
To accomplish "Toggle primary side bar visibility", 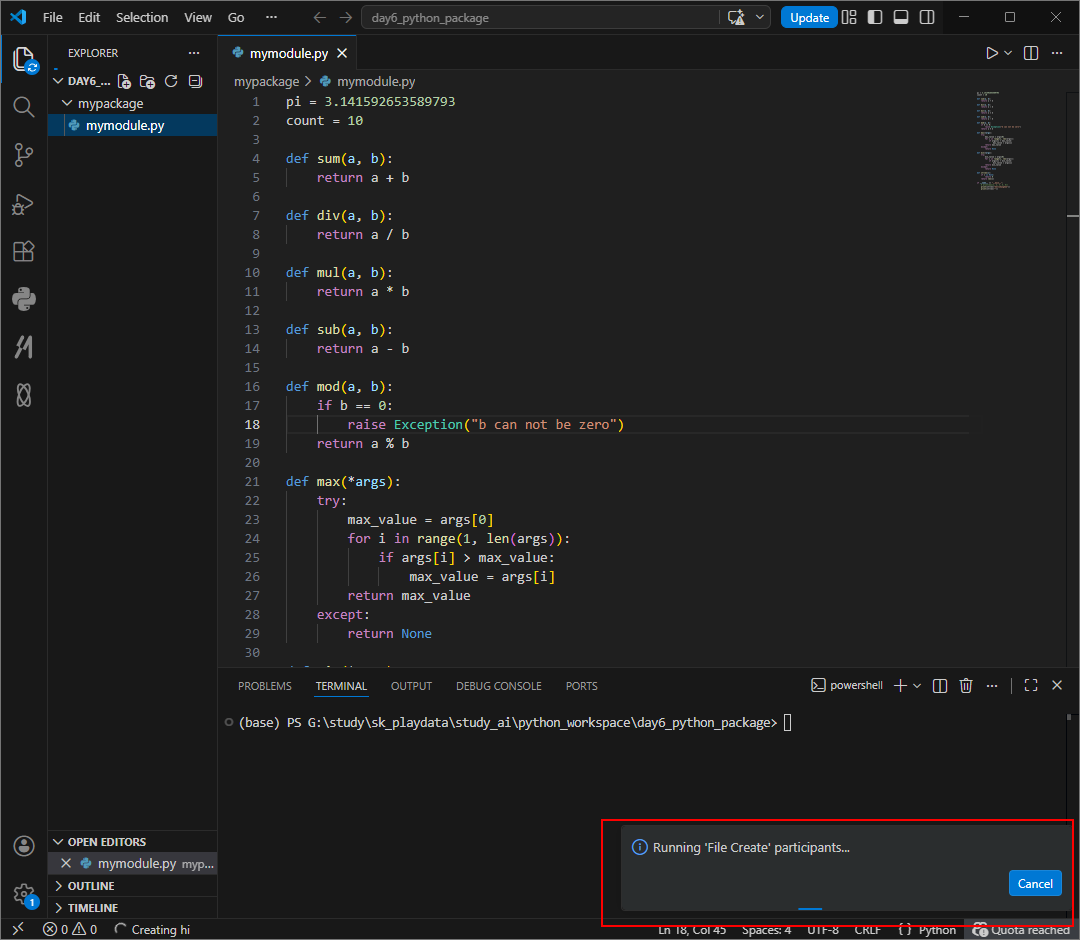I will coord(875,17).
